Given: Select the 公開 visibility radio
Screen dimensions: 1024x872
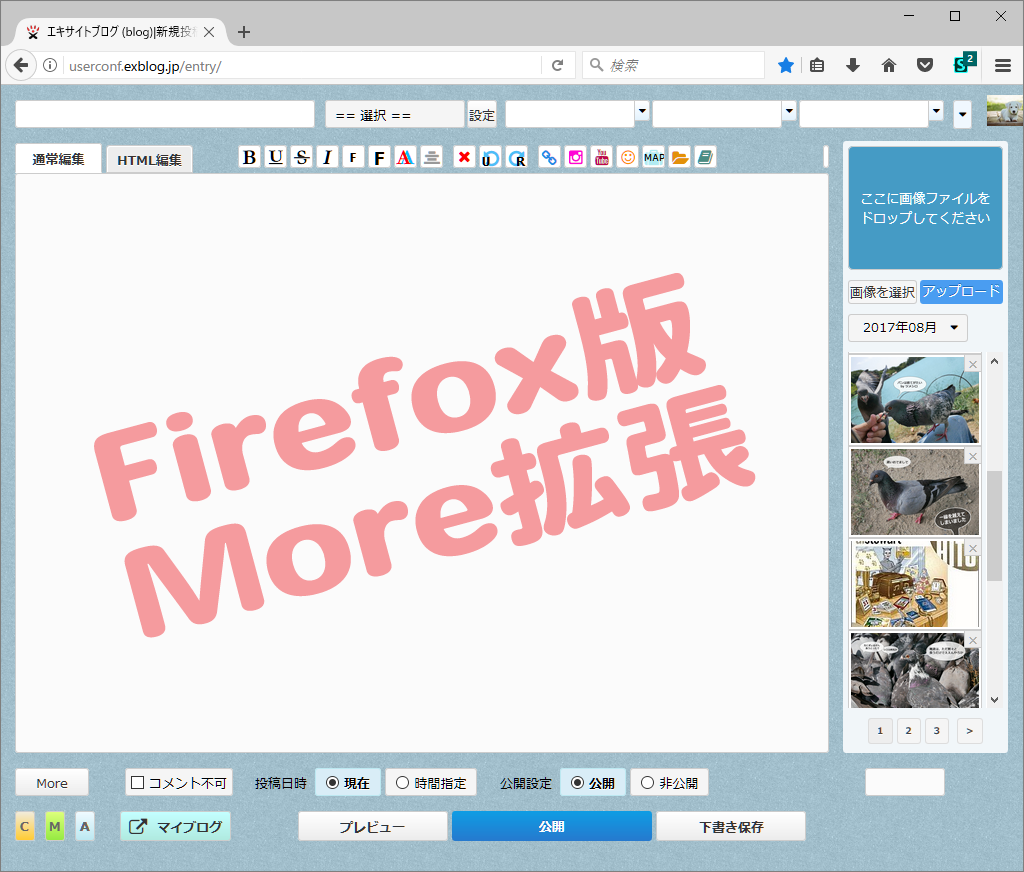Looking at the screenshot, I should [x=577, y=783].
